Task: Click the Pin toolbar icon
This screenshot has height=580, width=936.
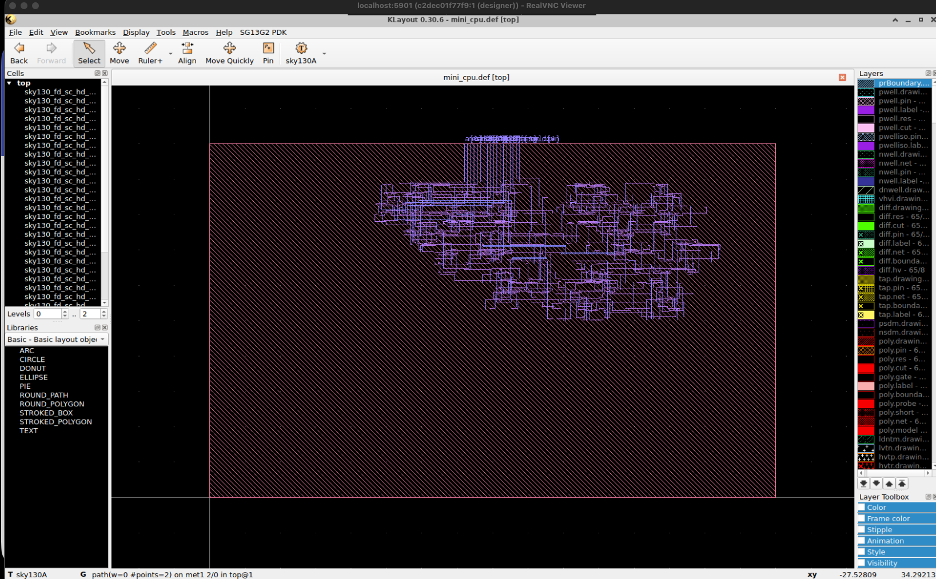Action: 268,52
